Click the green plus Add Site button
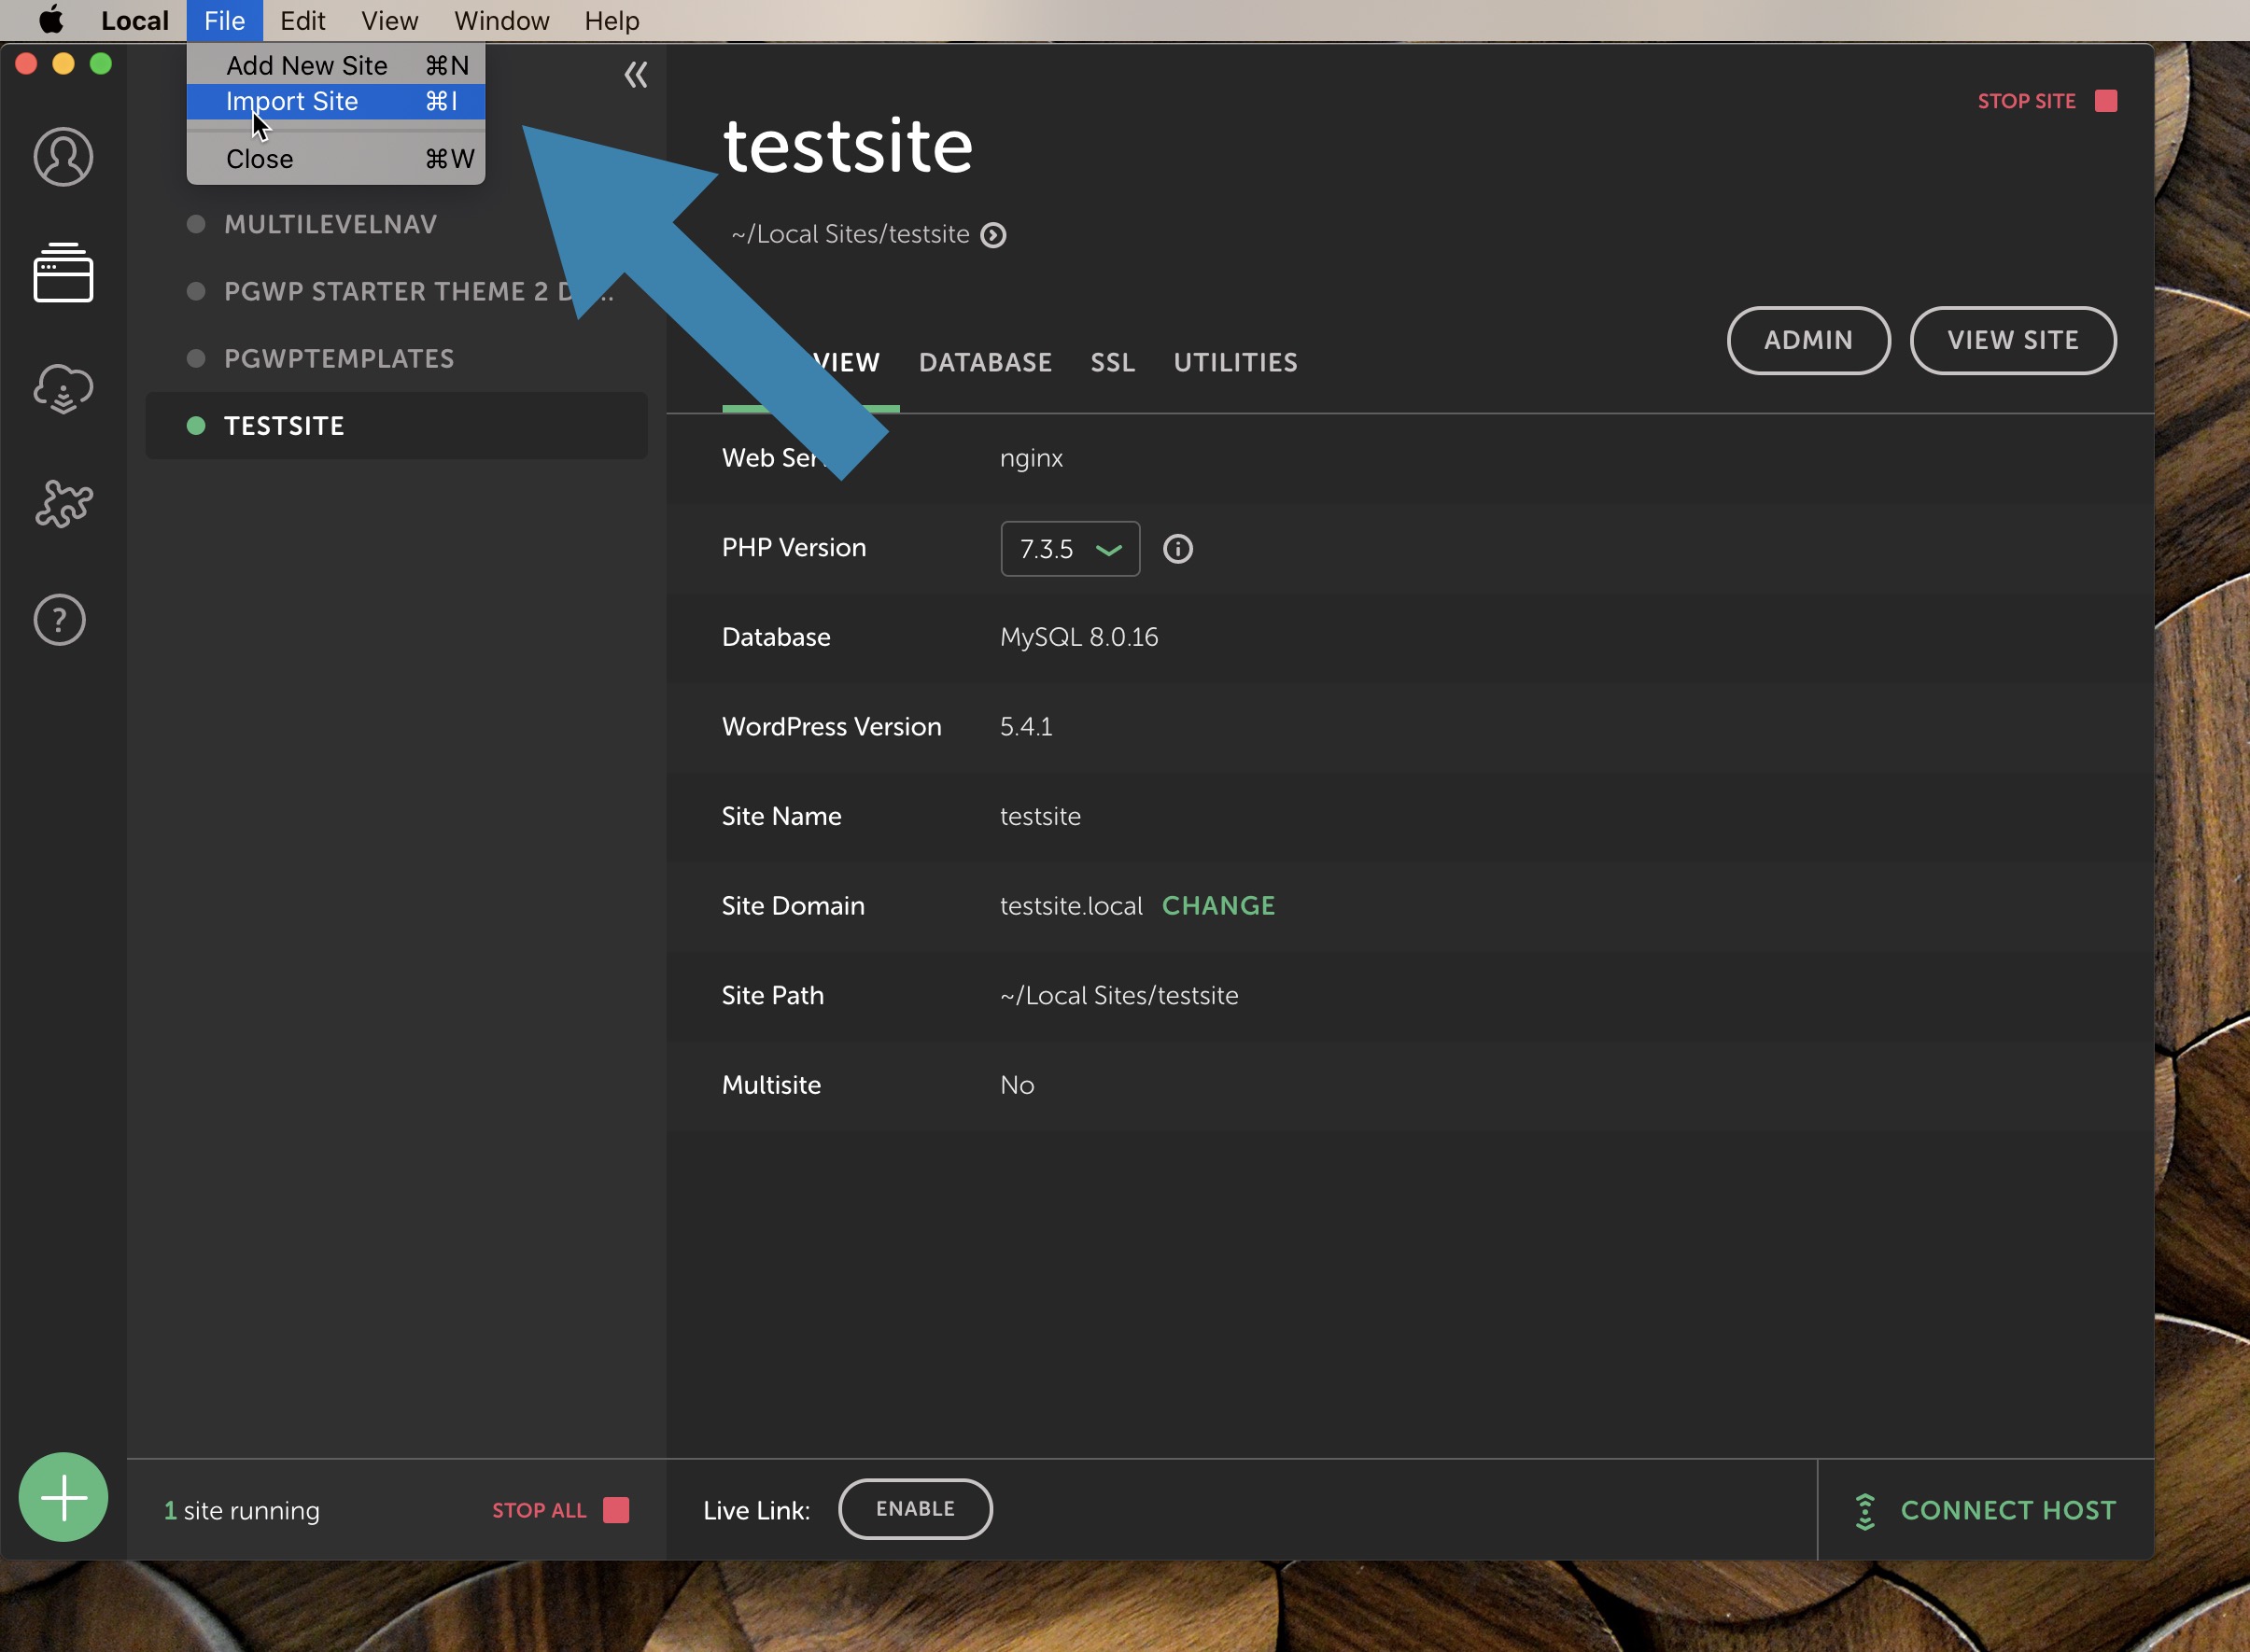Viewport: 2250px width, 1652px height. point(63,1497)
